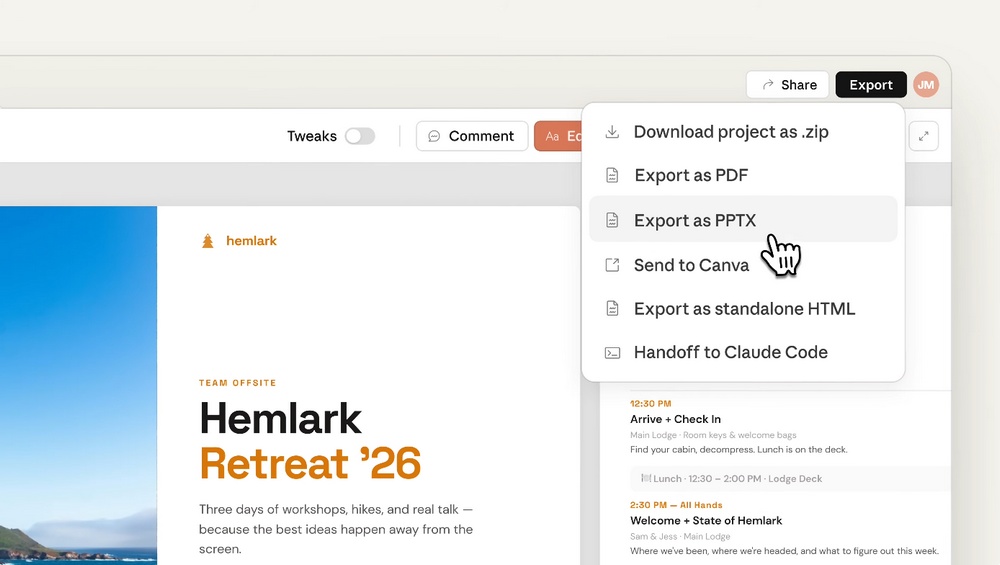
Task: Click the download icon for project .zip
Action: coord(613,132)
